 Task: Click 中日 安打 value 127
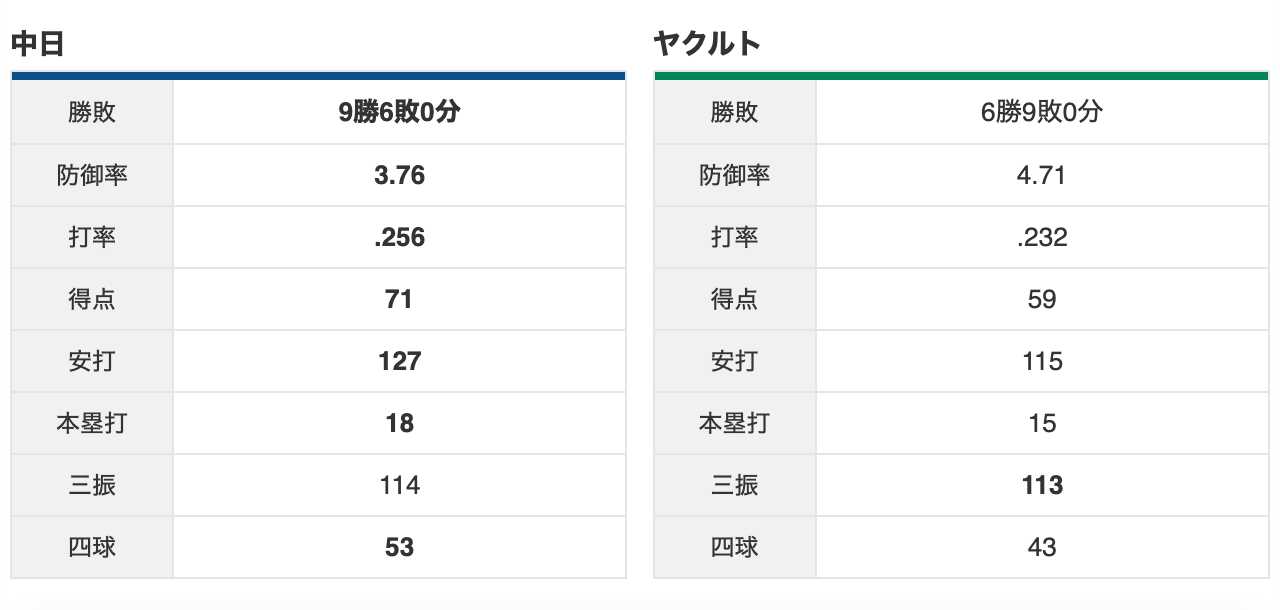(399, 361)
